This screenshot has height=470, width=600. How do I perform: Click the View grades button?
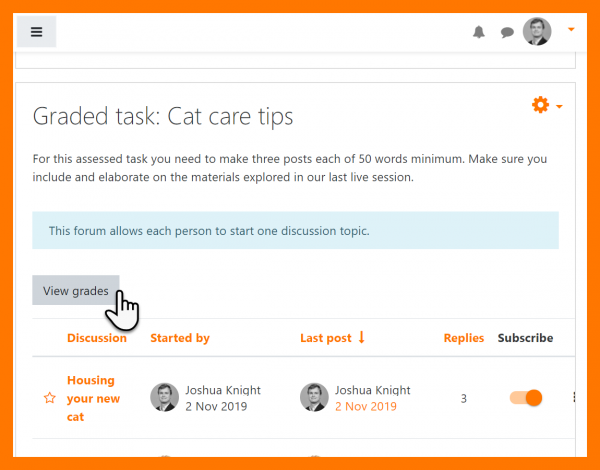click(76, 290)
